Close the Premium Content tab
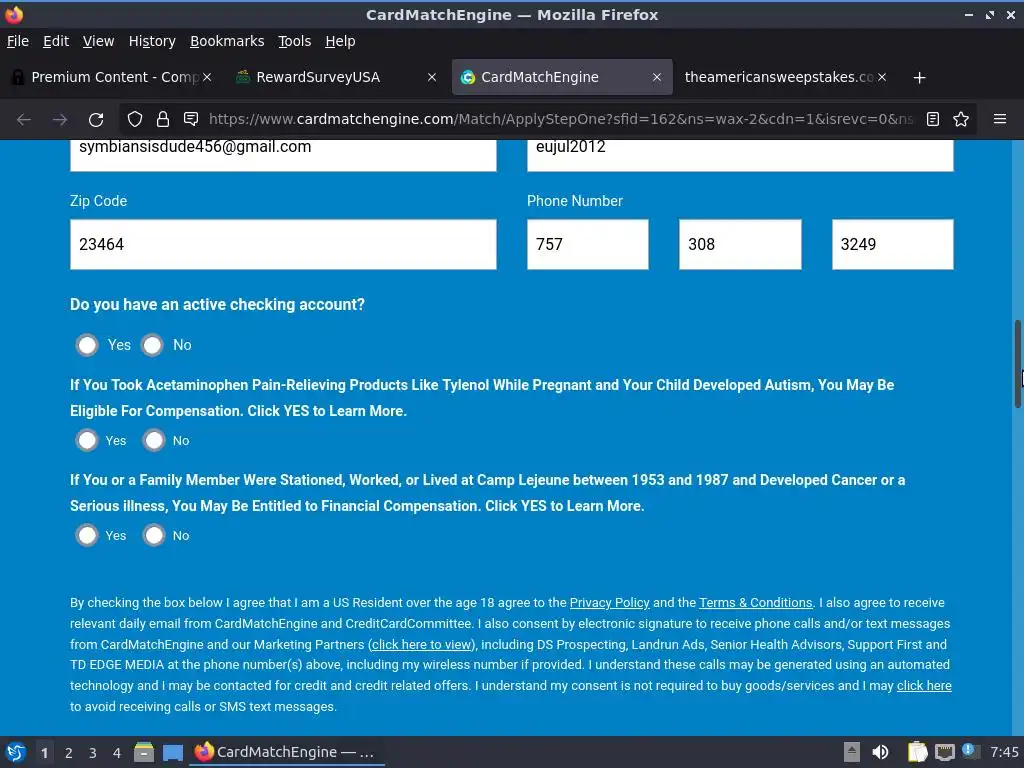This screenshot has height=768, width=1024. tap(206, 77)
